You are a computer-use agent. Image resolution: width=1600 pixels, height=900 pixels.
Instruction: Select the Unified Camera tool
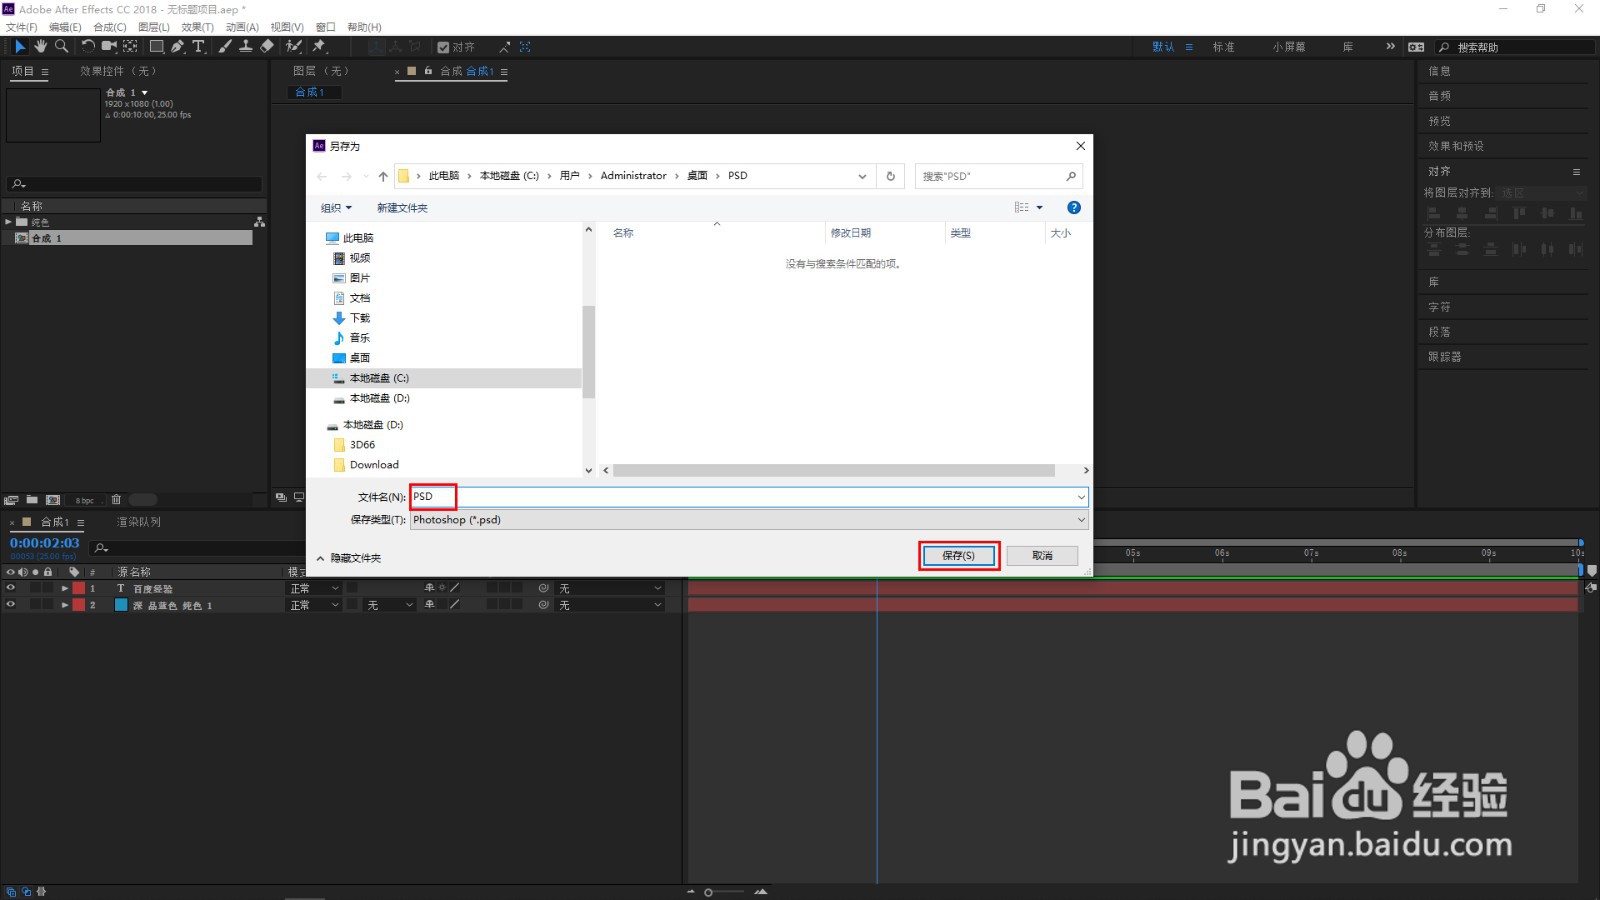coord(109,46)
